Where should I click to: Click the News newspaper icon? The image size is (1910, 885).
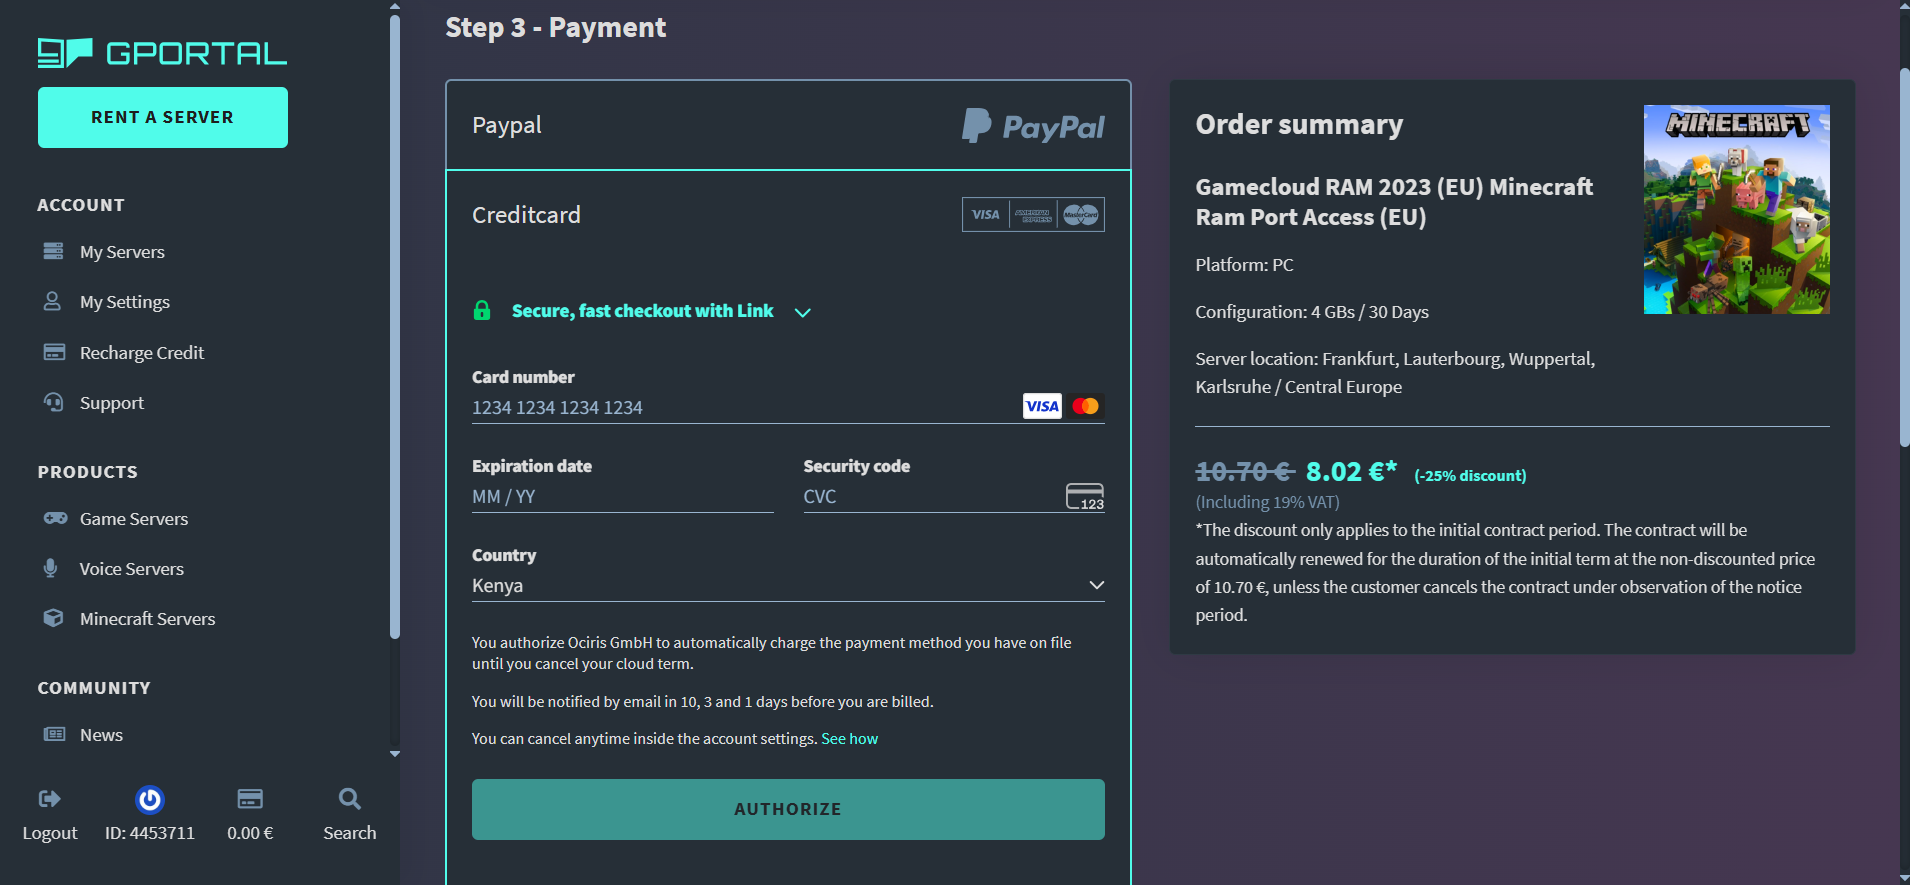pos(54,734)
